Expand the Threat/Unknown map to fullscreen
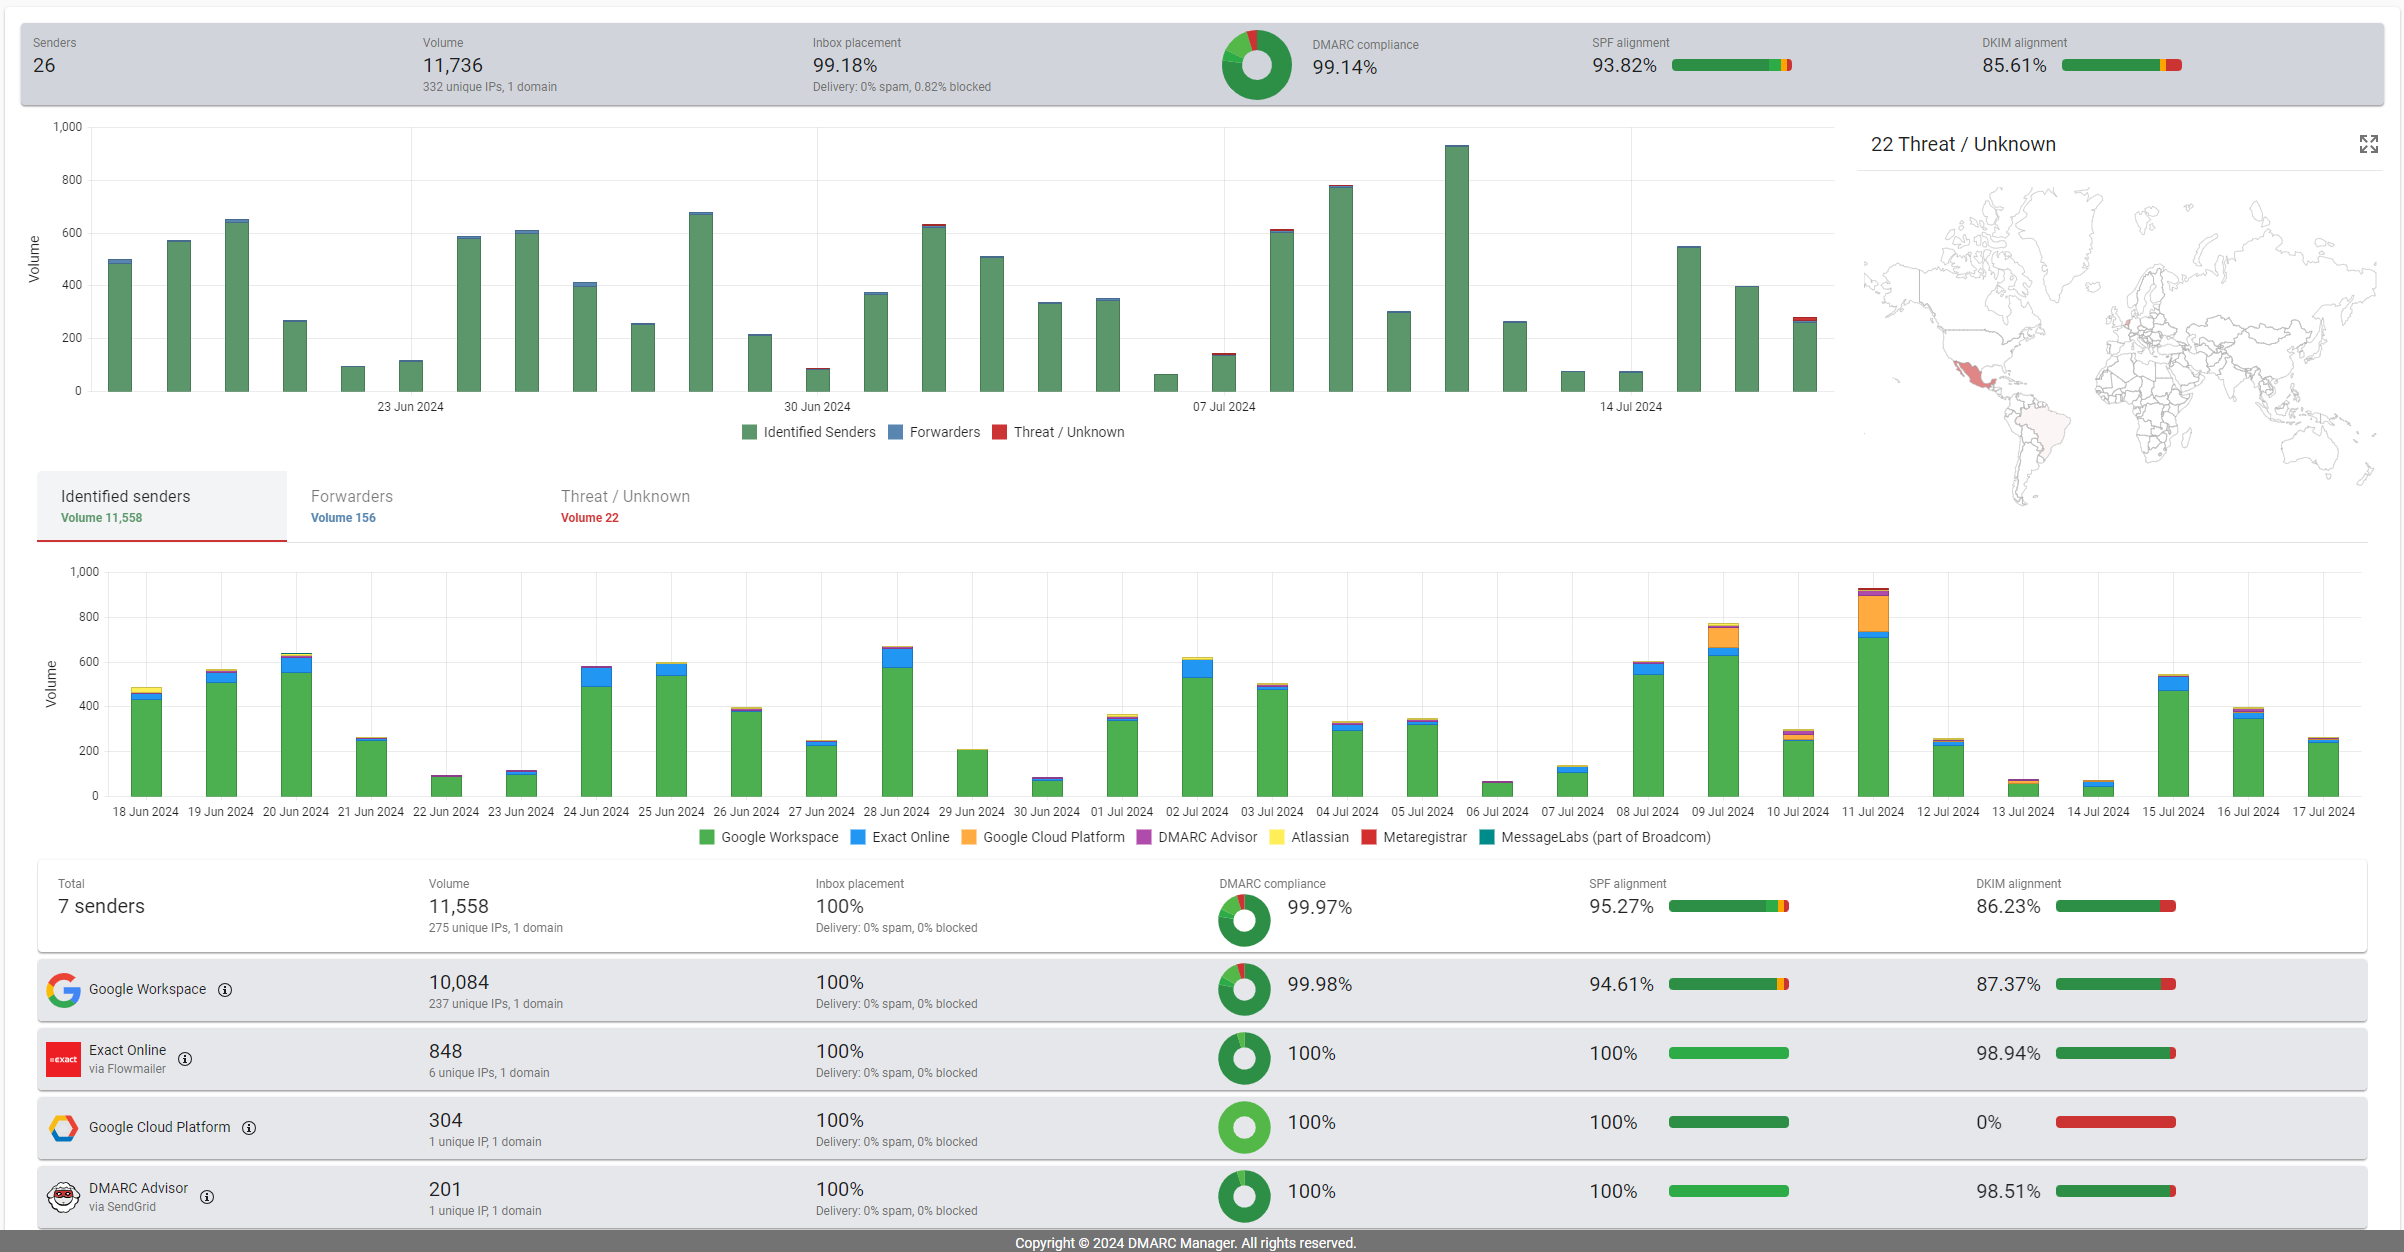Viewport: 2404px width, 1252px height. coord(2368,144)
